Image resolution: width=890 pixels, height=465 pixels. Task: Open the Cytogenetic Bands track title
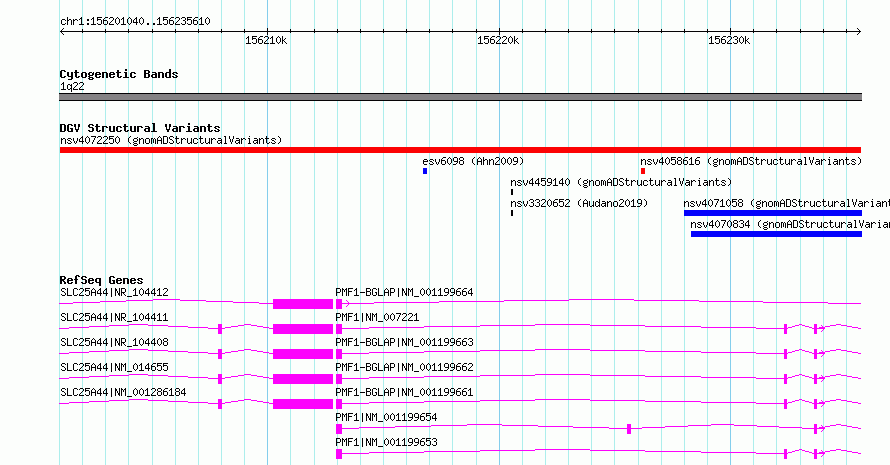(119, 74)
